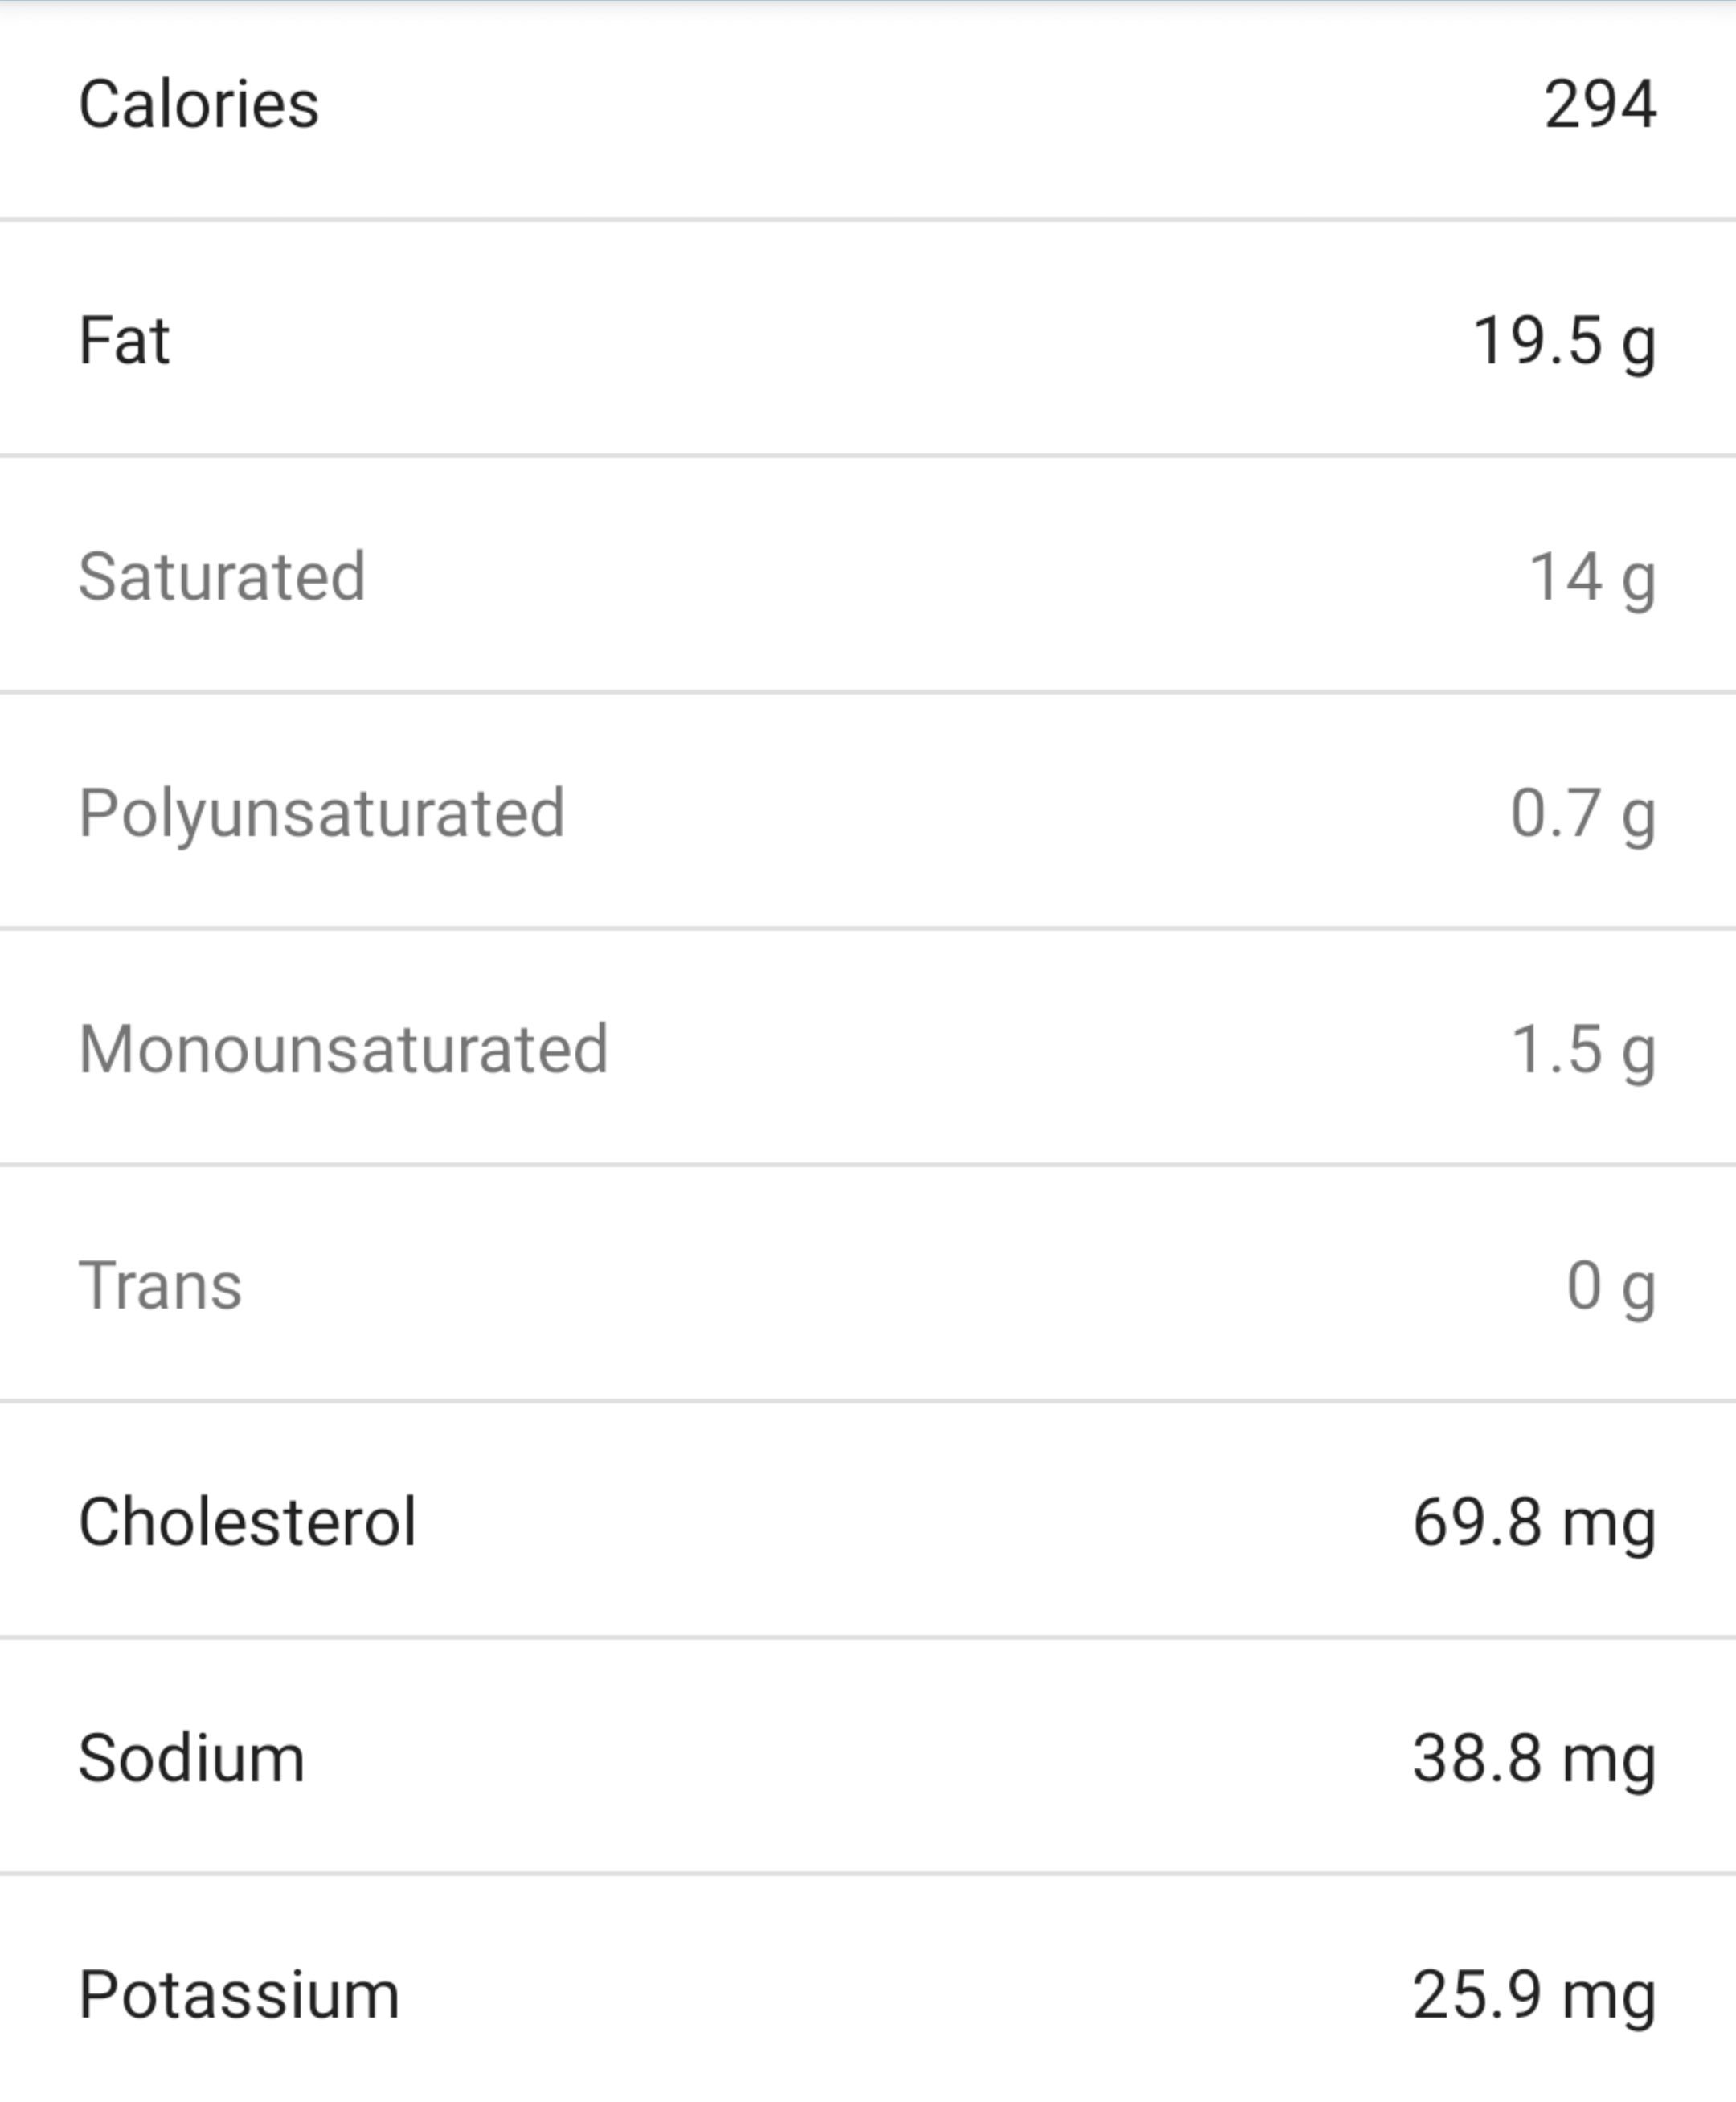Click the 0 g trans value
Viewport: 1736px width, 2102px height.
(x=1610, y=1286)
